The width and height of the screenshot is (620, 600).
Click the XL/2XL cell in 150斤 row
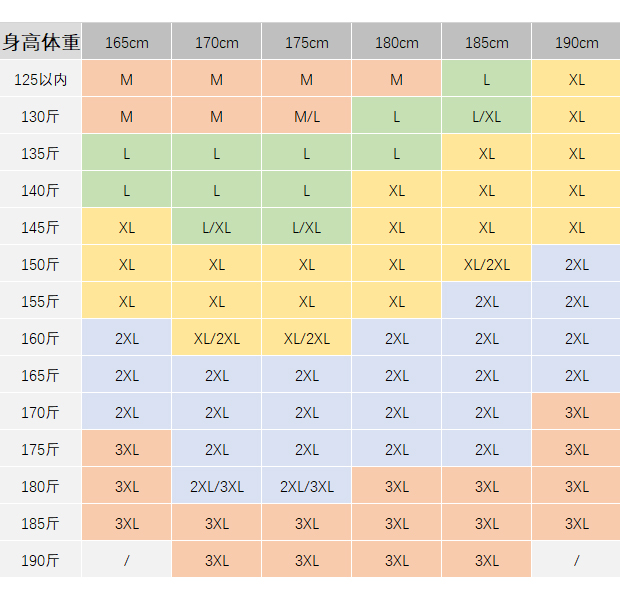coord(487,265)
